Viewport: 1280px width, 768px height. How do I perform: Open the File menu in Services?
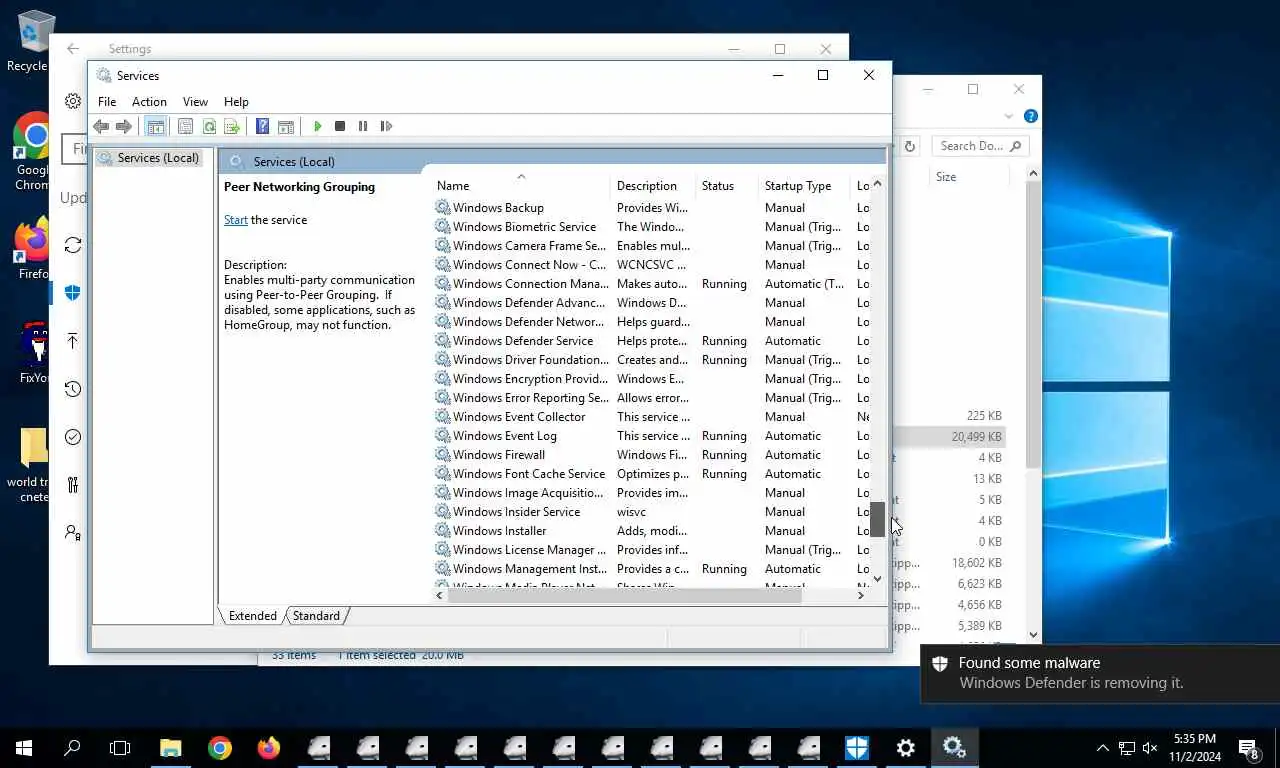(x=107, y=102)
